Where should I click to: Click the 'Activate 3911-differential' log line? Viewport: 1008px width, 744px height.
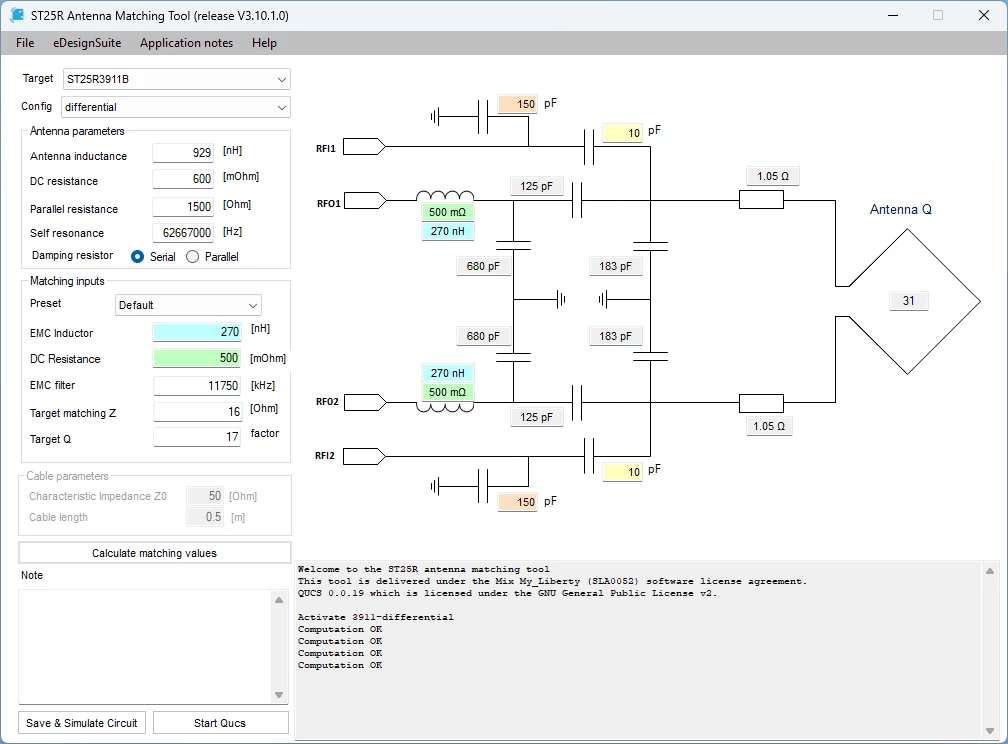[x=375, y=617]
